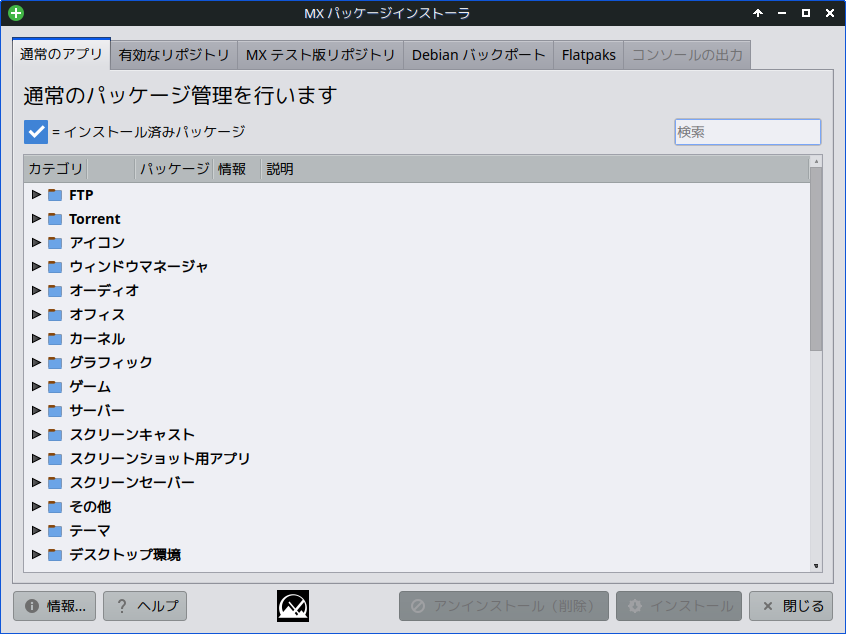Image resolution: width=846 pixels, height=634 pixels.
Task: Expand the Torrent category
Action: tap(36, 219)
